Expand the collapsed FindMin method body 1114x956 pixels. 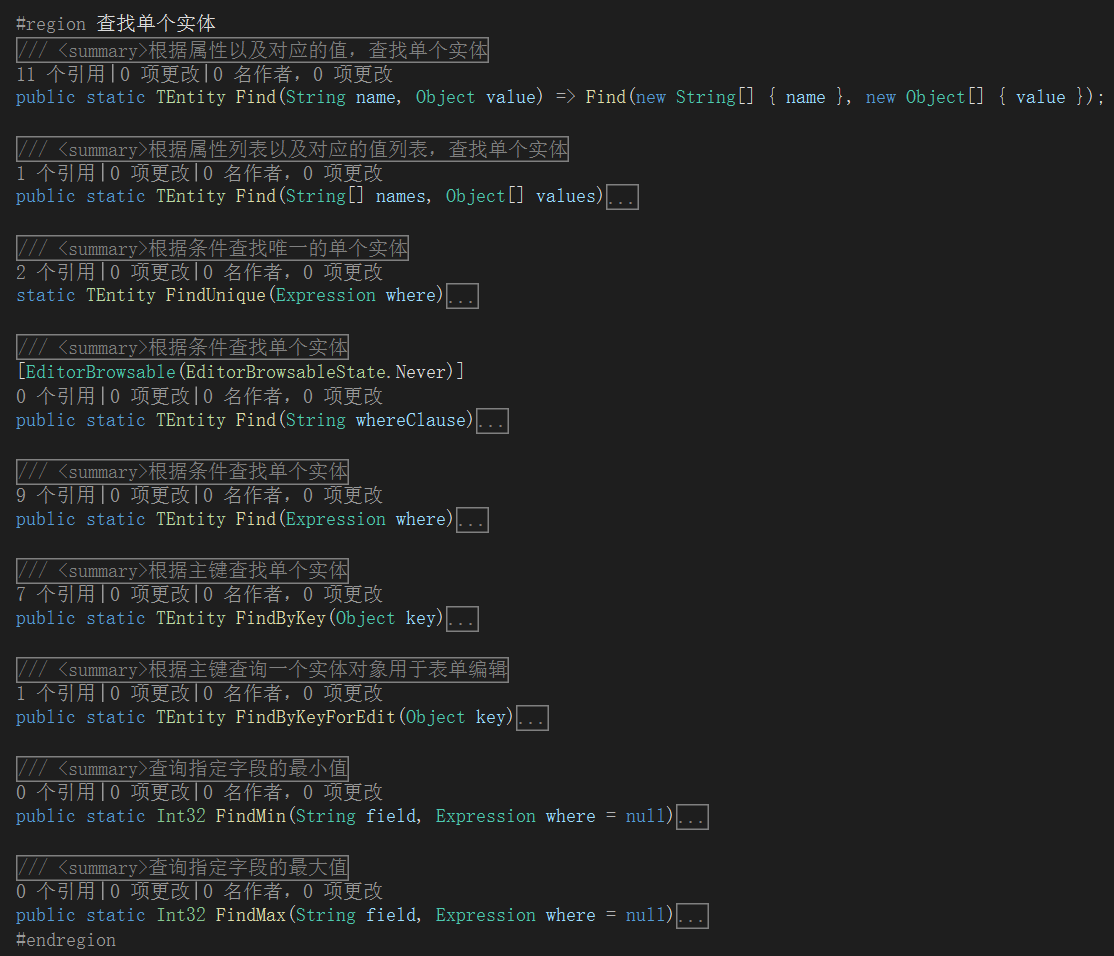click(x=692, y=817)
